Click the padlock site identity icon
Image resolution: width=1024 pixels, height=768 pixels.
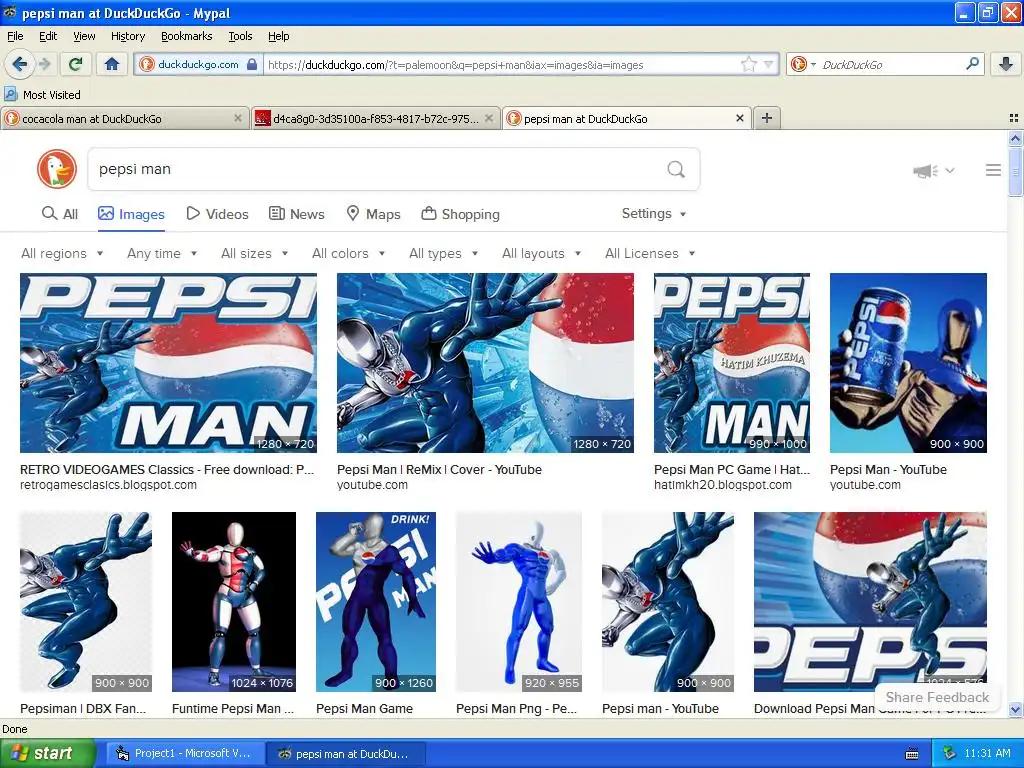(x=252, y=64)
